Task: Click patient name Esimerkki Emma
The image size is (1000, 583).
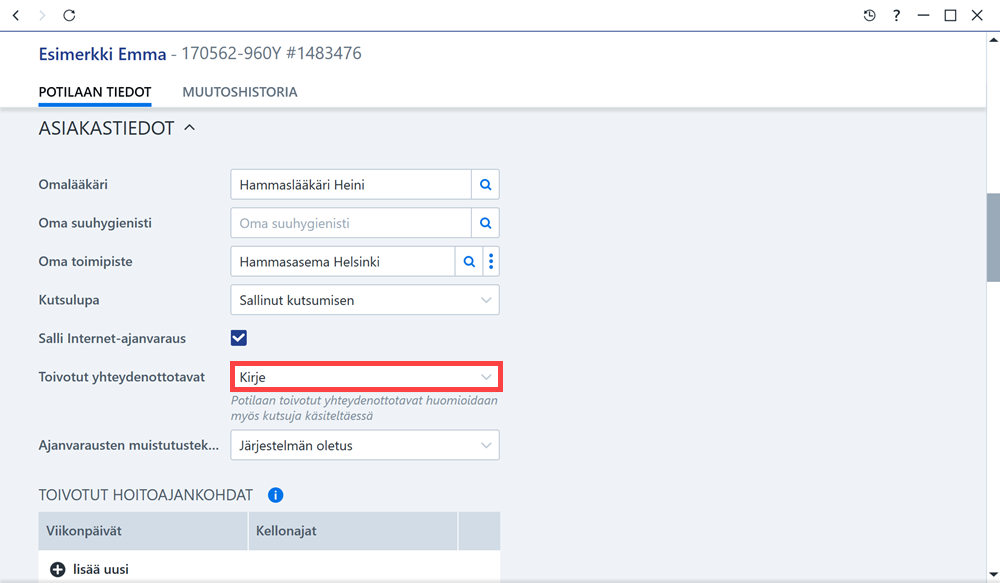Action: coord(102,54)
